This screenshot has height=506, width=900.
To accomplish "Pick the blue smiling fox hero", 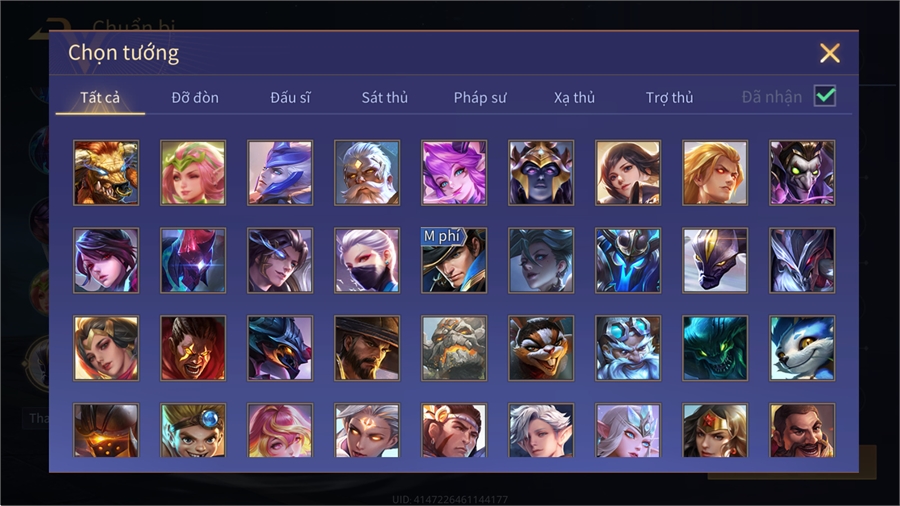I will [802, 348].
